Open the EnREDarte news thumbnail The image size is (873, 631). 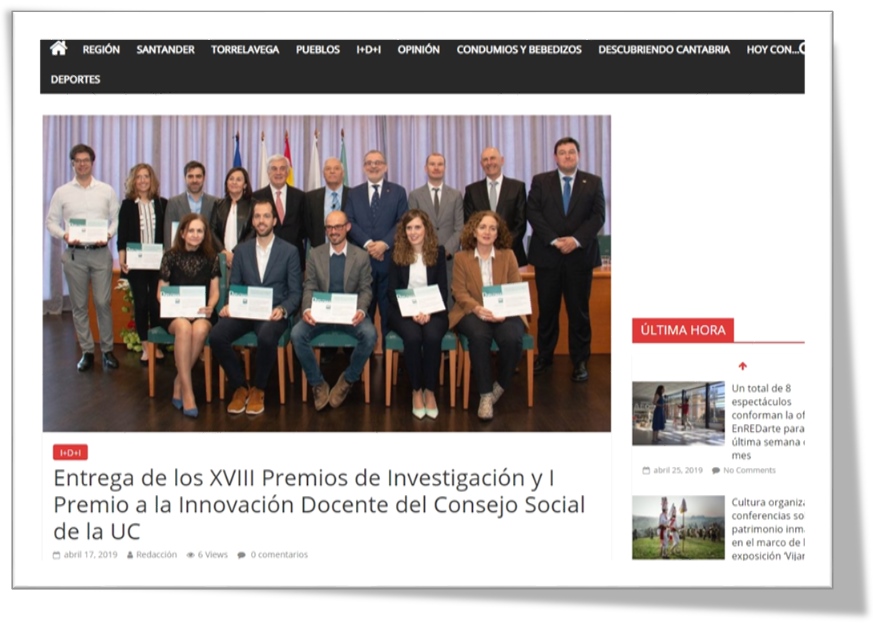click(x=678, y=413)
